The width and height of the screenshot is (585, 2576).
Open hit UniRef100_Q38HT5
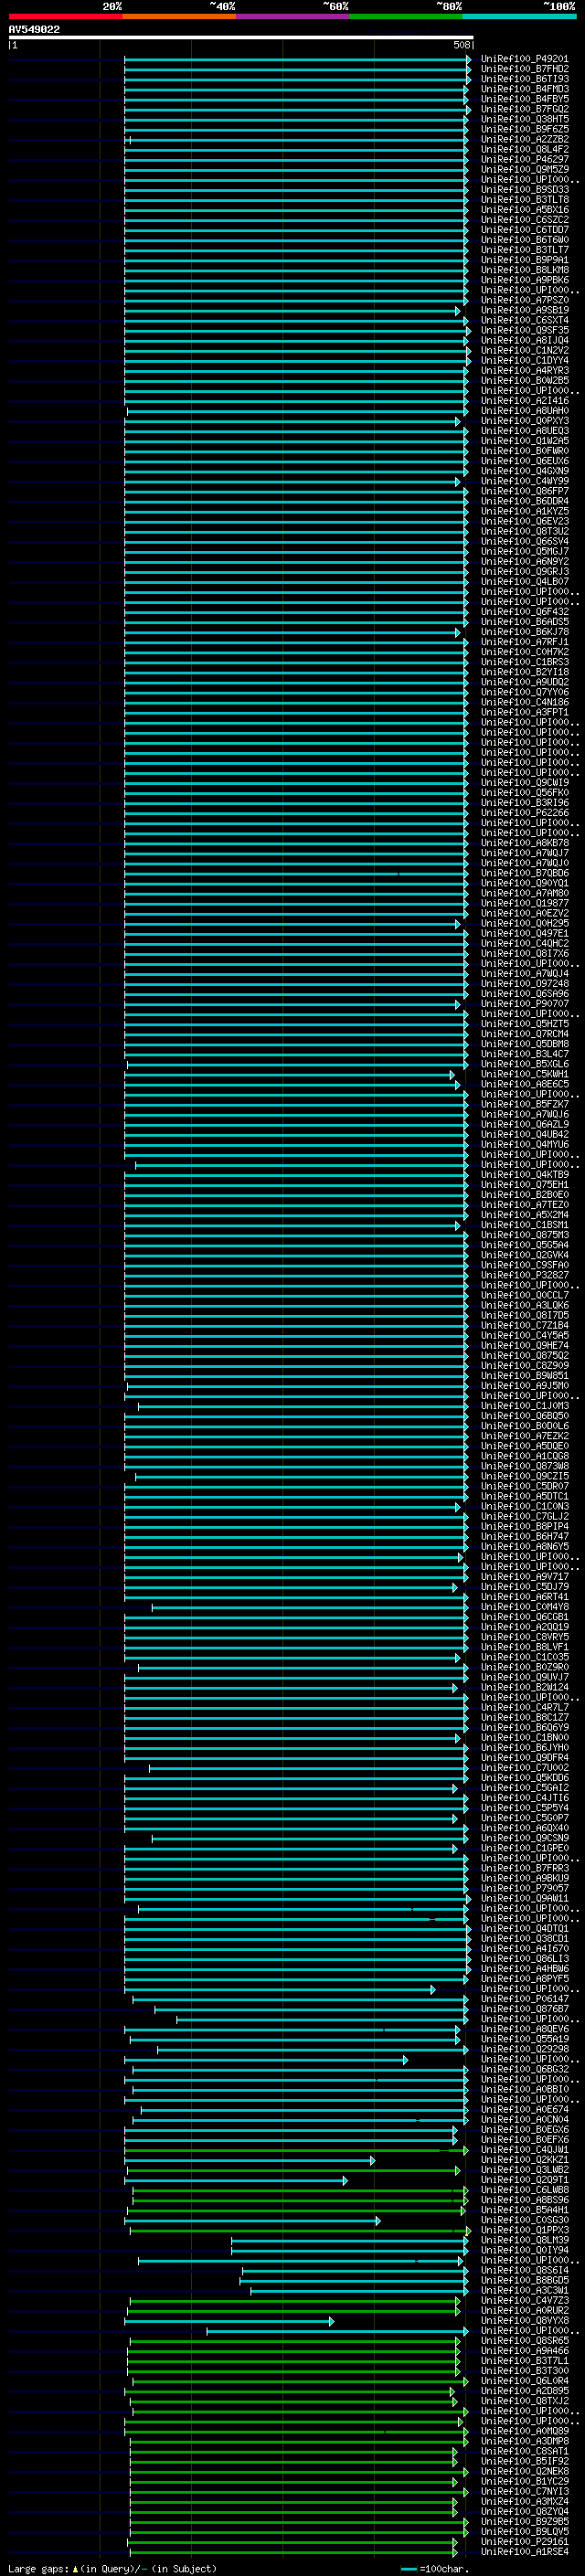tap(524, 119)
